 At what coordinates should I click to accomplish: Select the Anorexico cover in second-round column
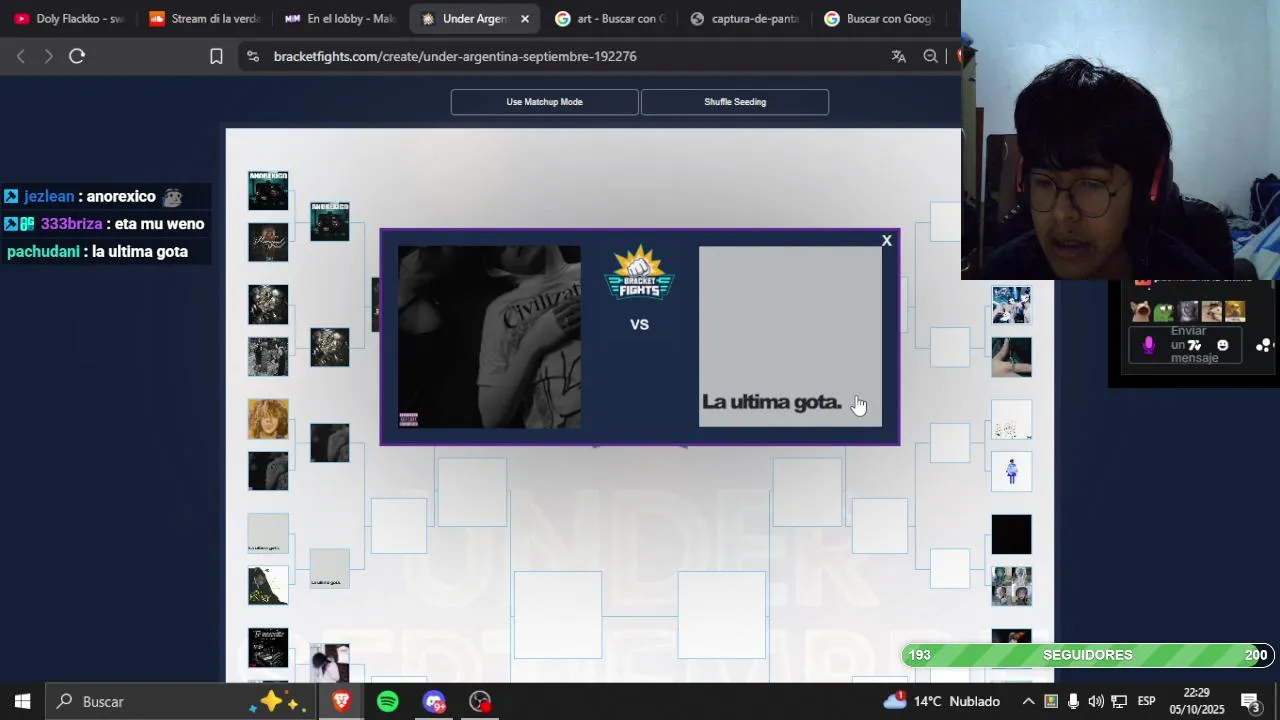[x=330, y=221]
